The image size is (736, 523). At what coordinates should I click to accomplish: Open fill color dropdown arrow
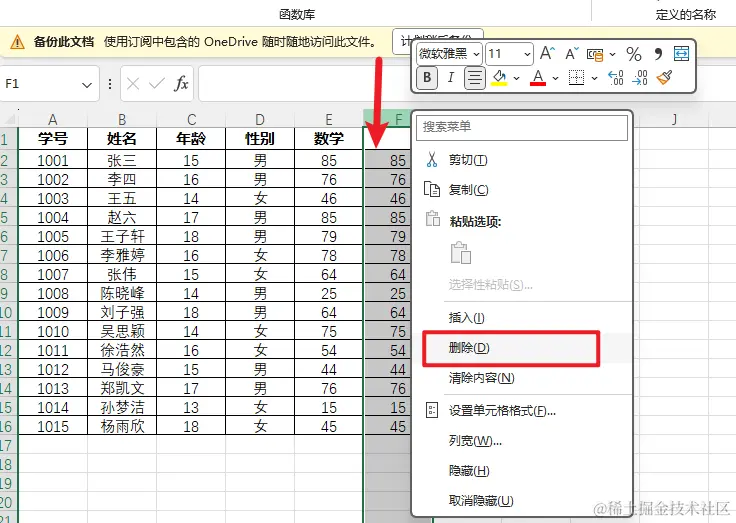click(516, 78)
